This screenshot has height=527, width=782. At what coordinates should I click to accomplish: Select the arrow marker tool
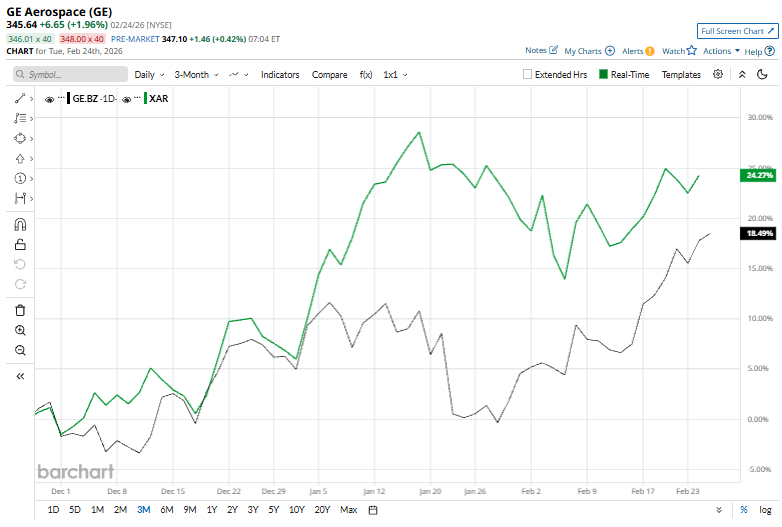point(20,159)
